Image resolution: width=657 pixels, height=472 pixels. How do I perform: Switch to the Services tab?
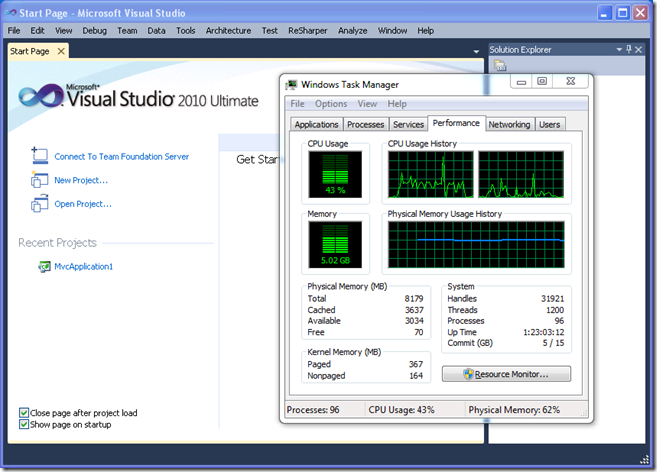click(409, 124)
